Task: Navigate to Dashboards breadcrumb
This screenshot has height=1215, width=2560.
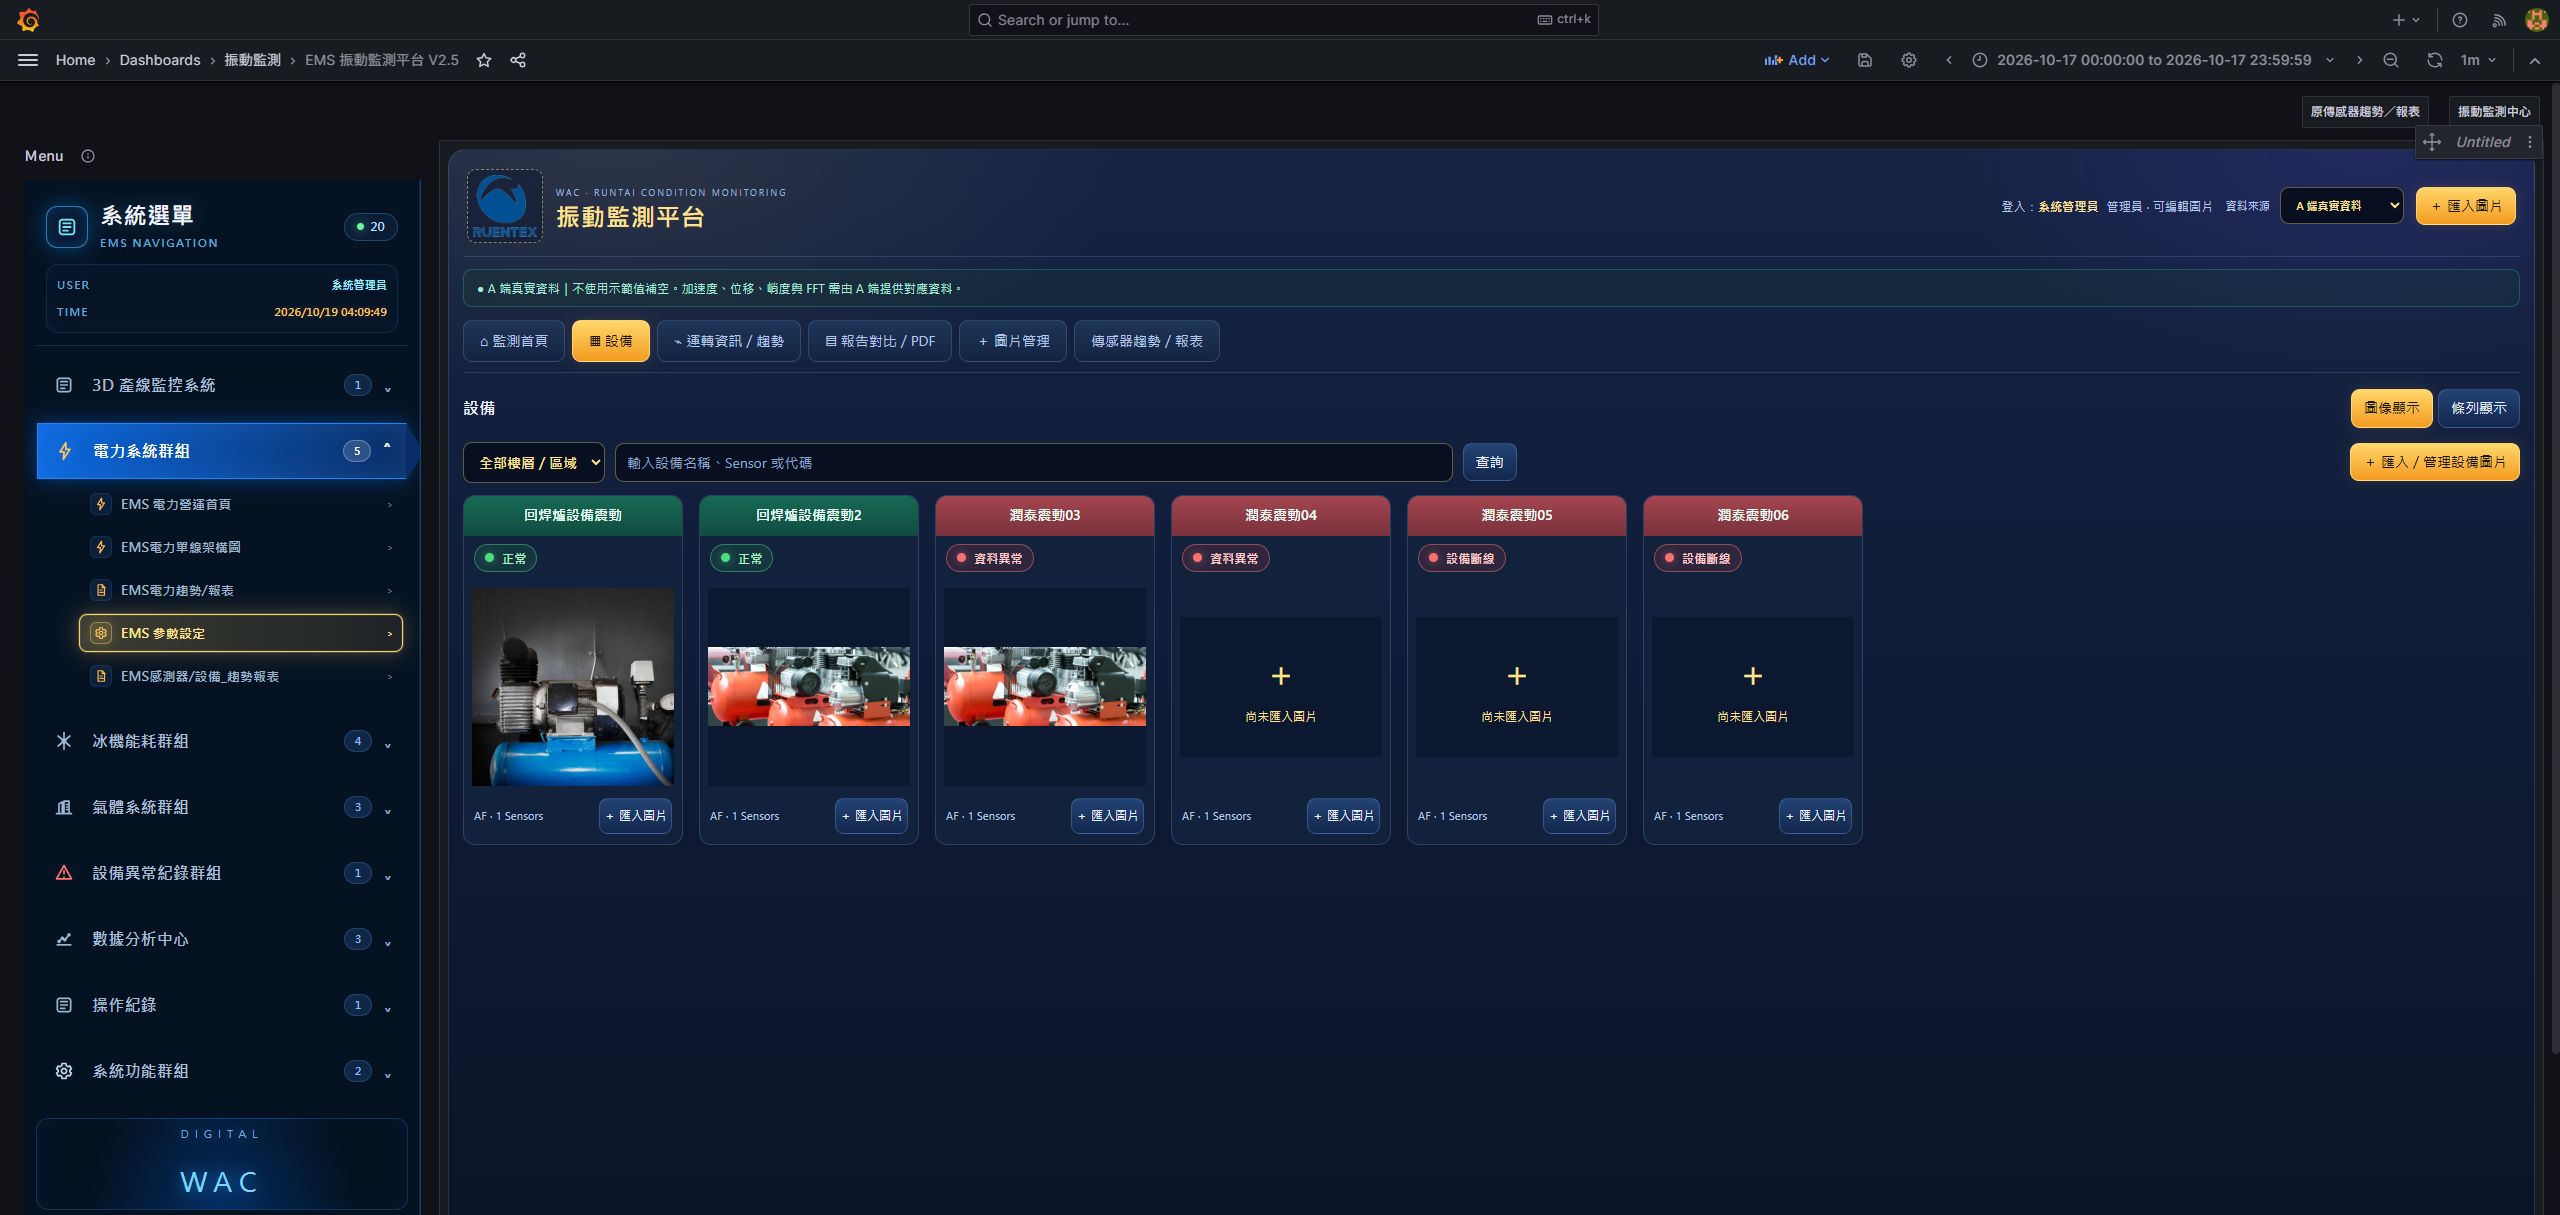Action: coord(160,60)
